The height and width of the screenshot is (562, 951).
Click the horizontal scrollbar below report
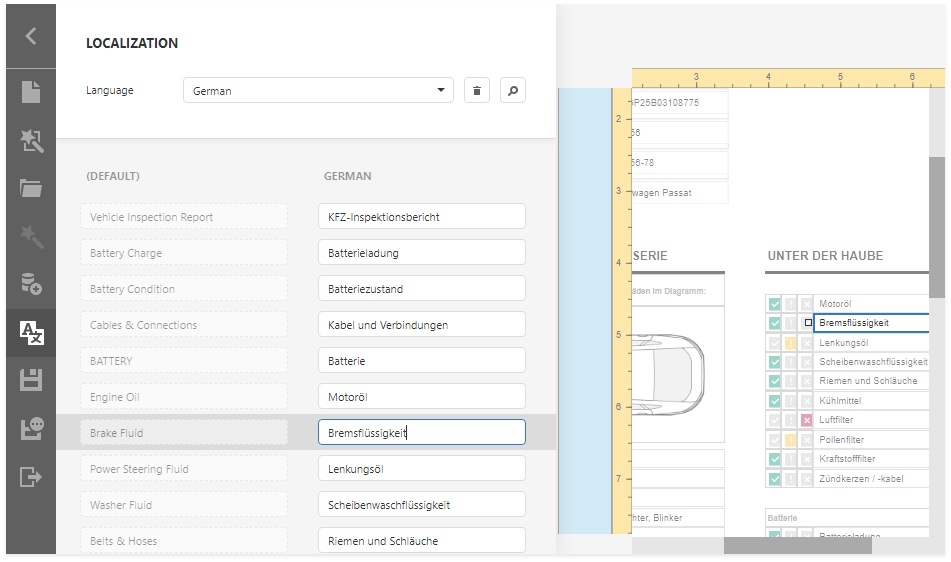tap(797, 546)
